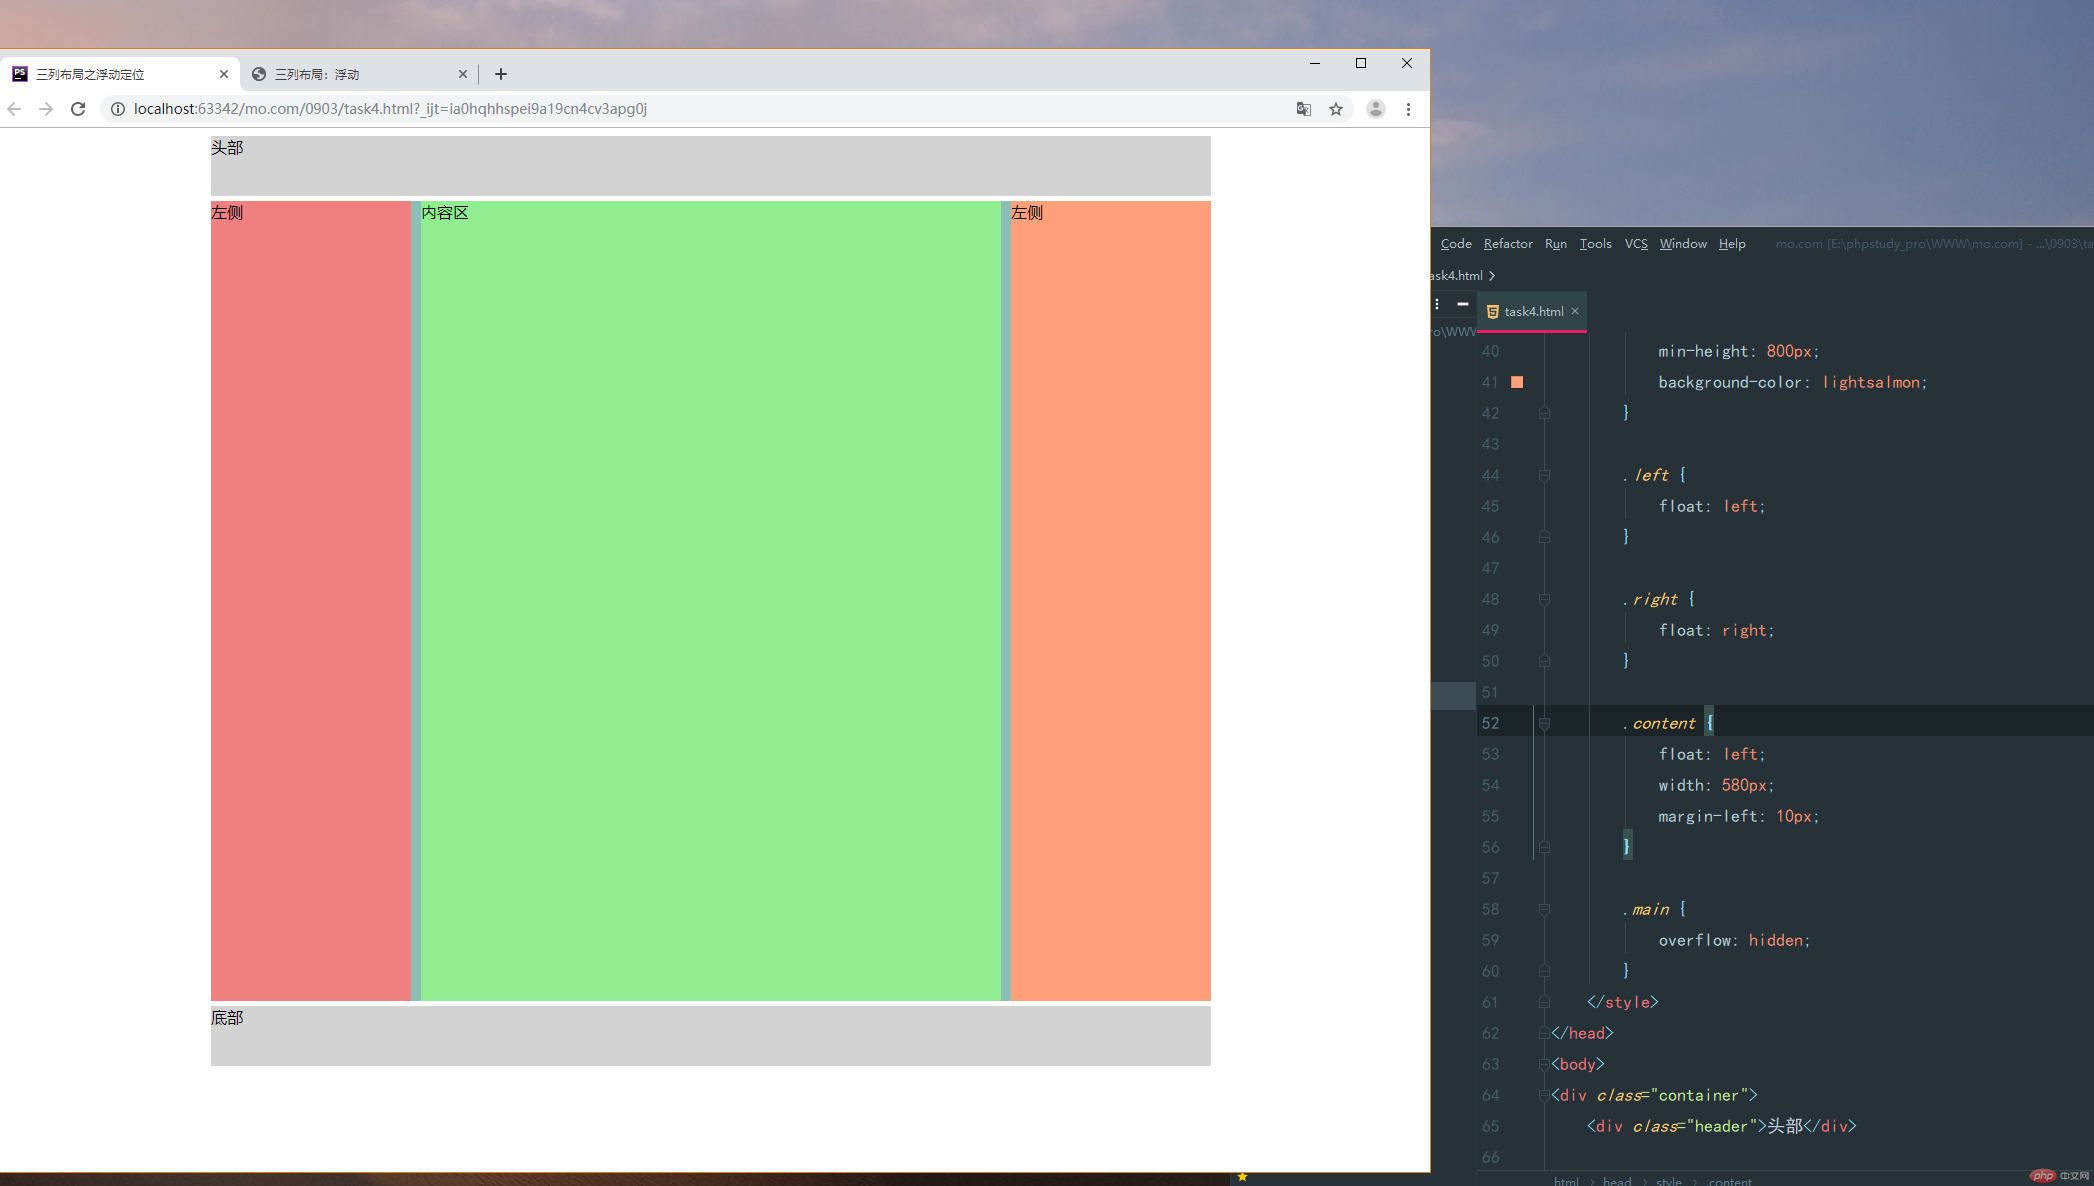The image size is (2094, 1186).
Task: Click 'float: right' on line 49
Action: tap(1716, 630)
